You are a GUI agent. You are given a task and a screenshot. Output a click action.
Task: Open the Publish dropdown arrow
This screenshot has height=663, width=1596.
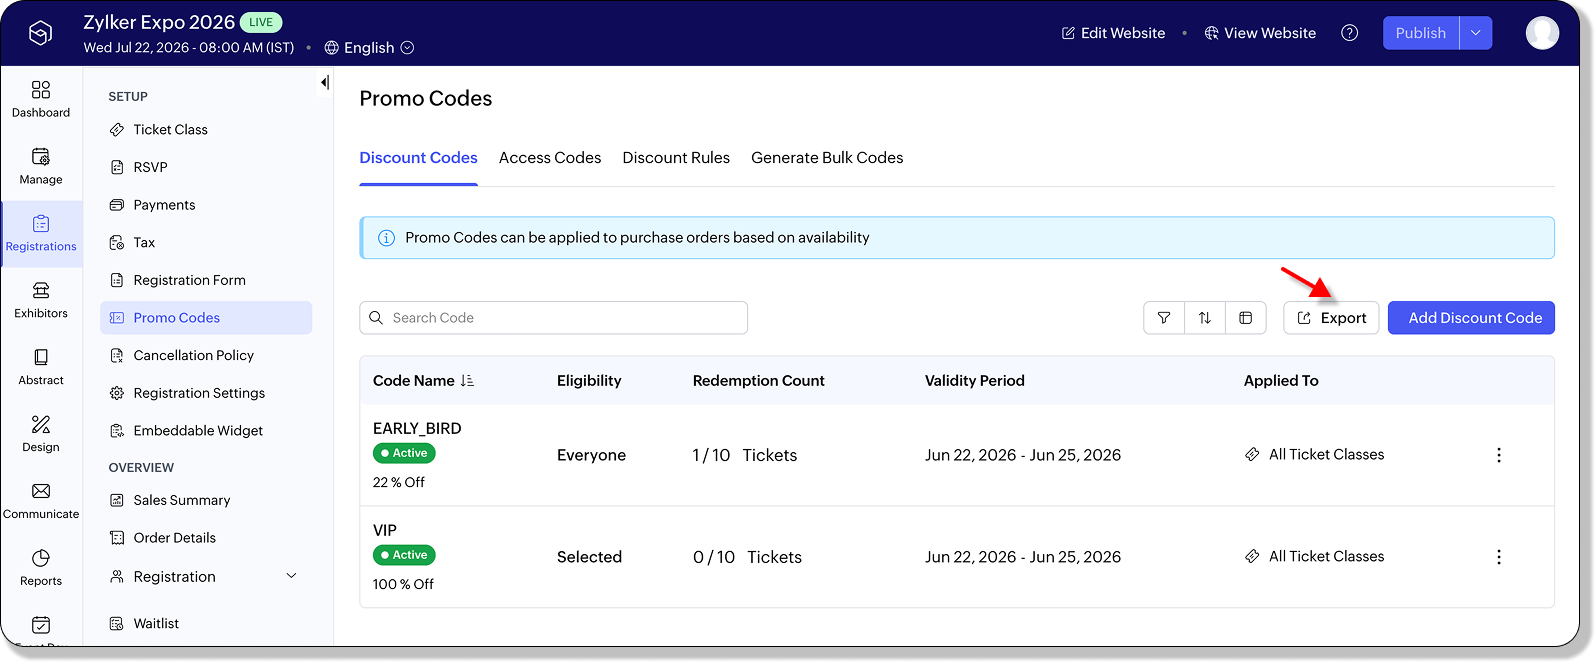pyautogui.click(x=1476, y=33)
